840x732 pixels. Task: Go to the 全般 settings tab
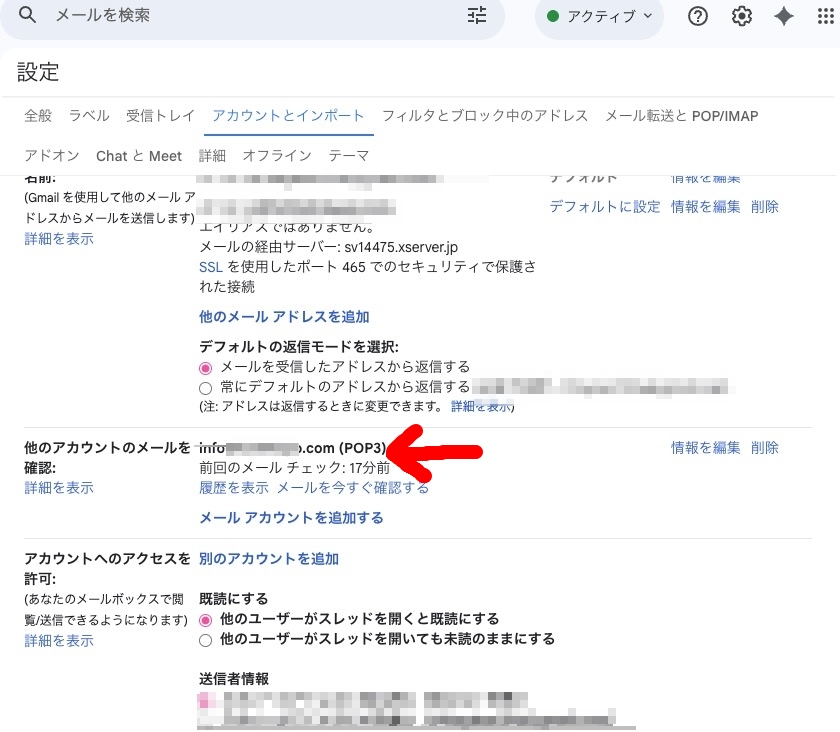click(x=38, y=116)
